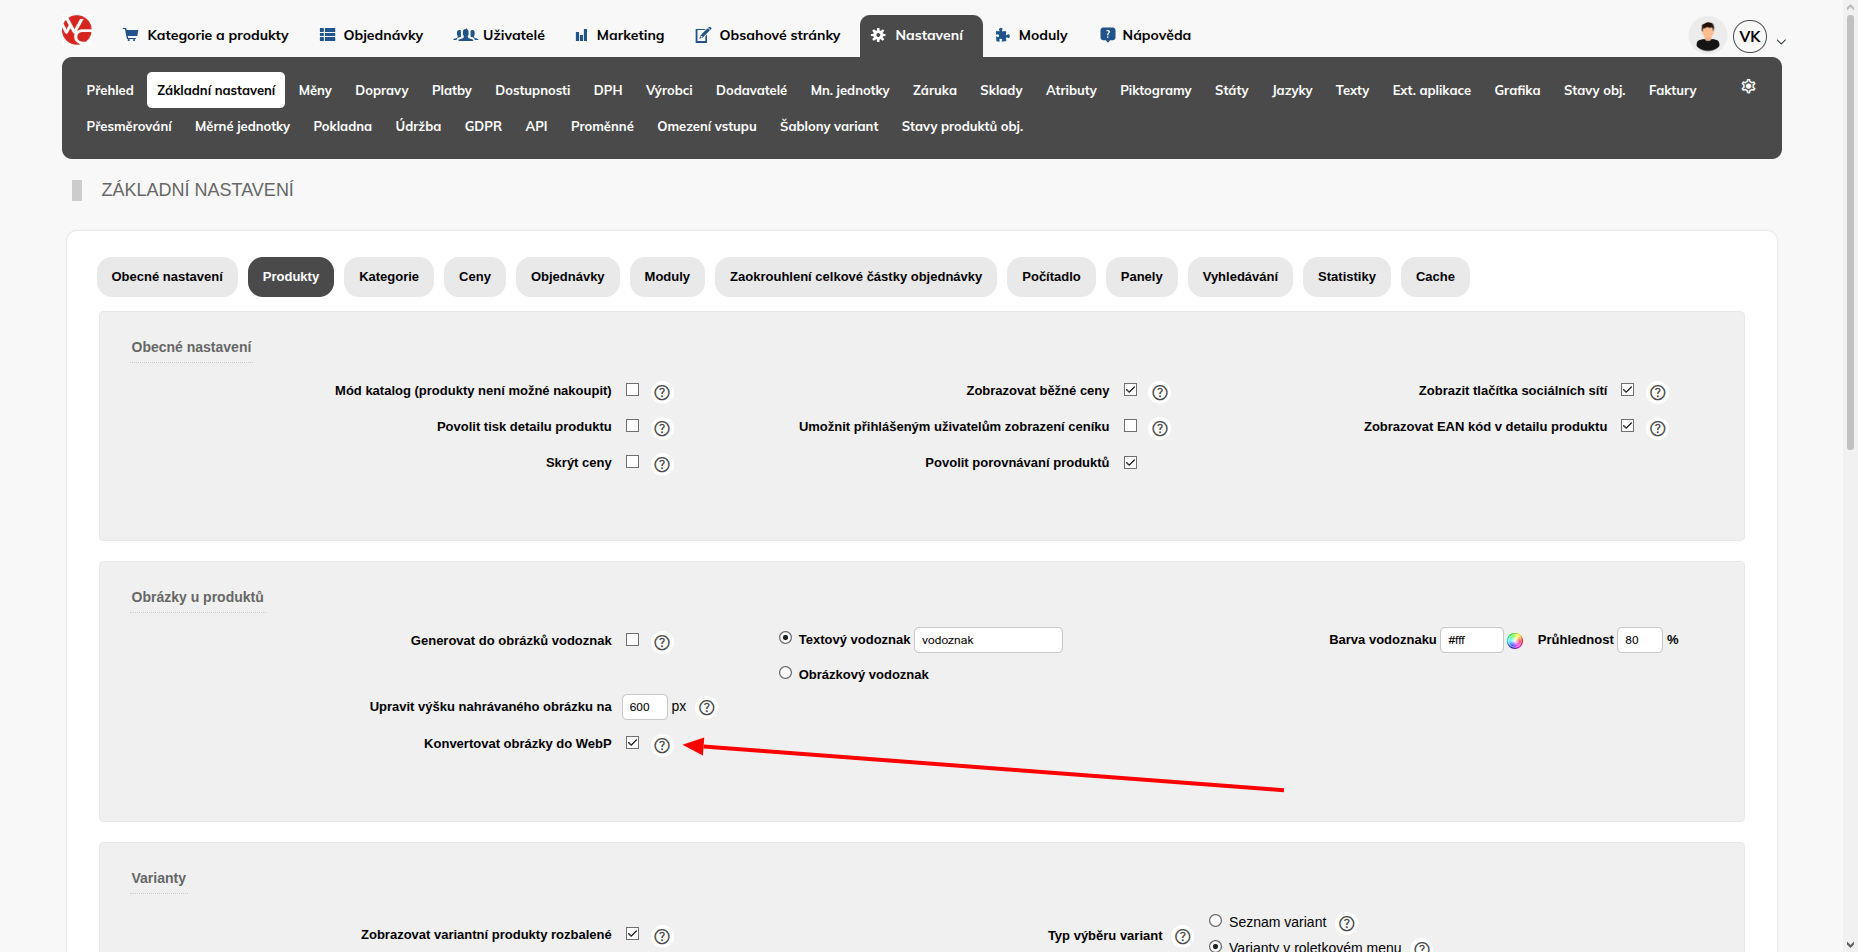Show help for Zobrazovat EAN kód
The image size is (1858, 952).
point(1658,428)
